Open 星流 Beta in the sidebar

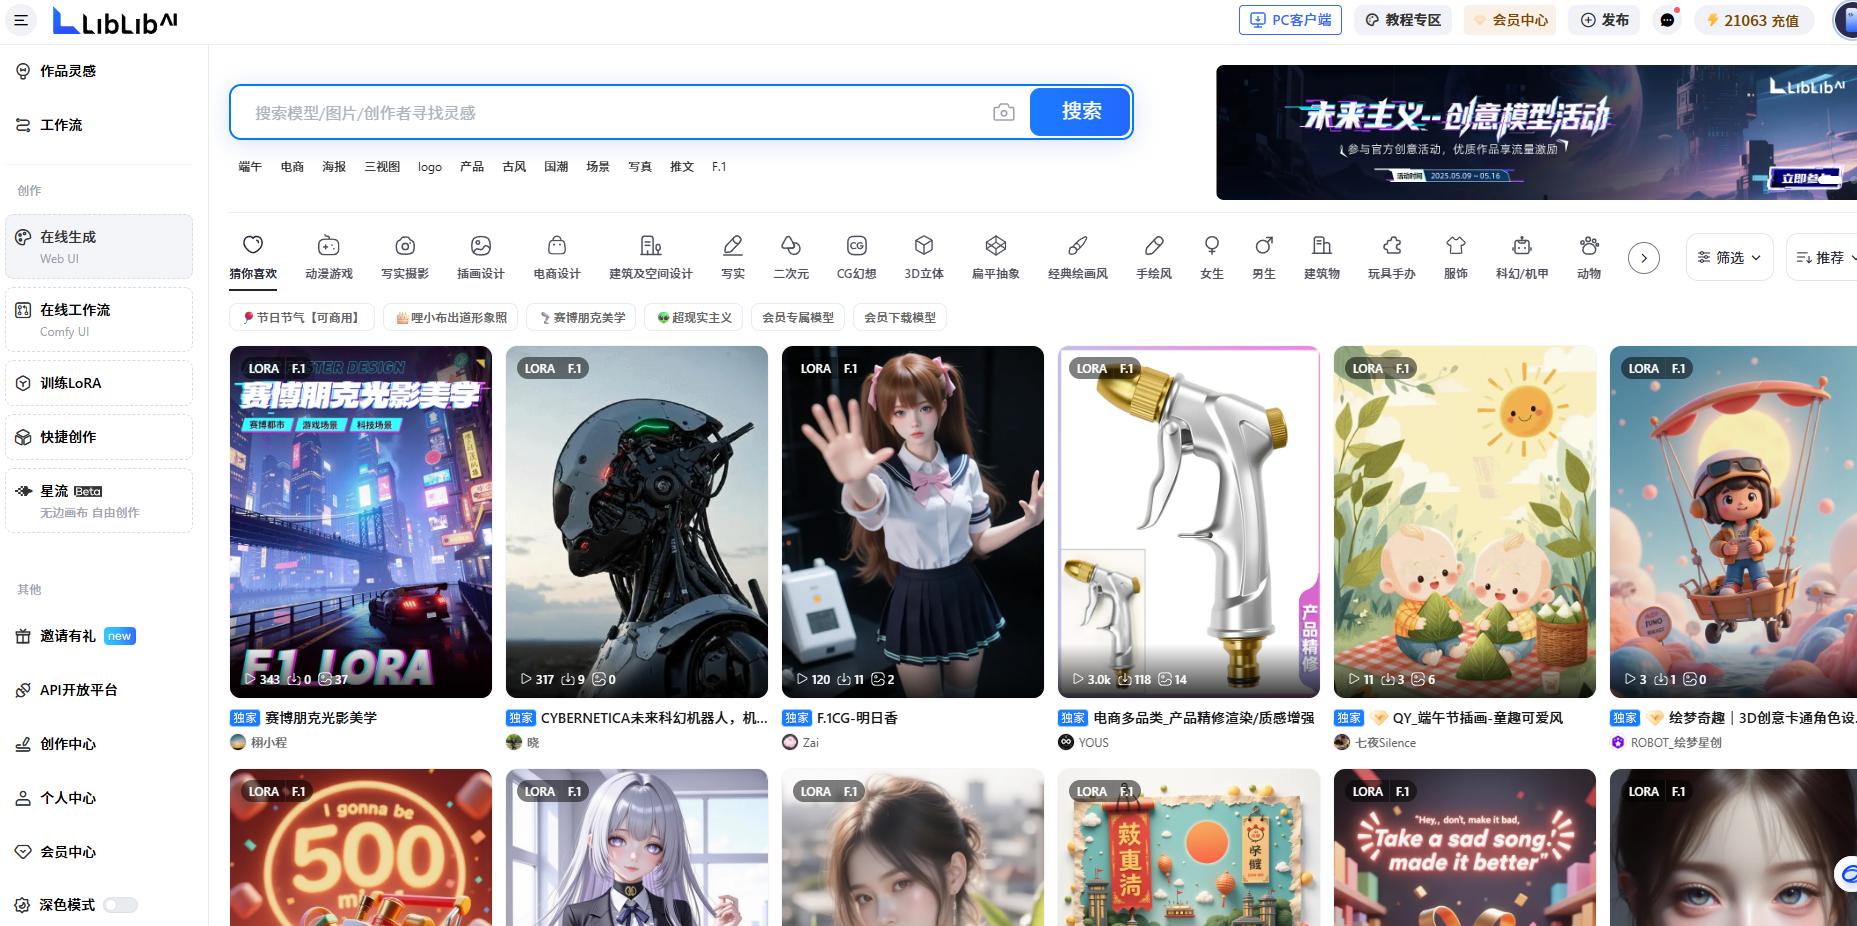pos(99,500)
